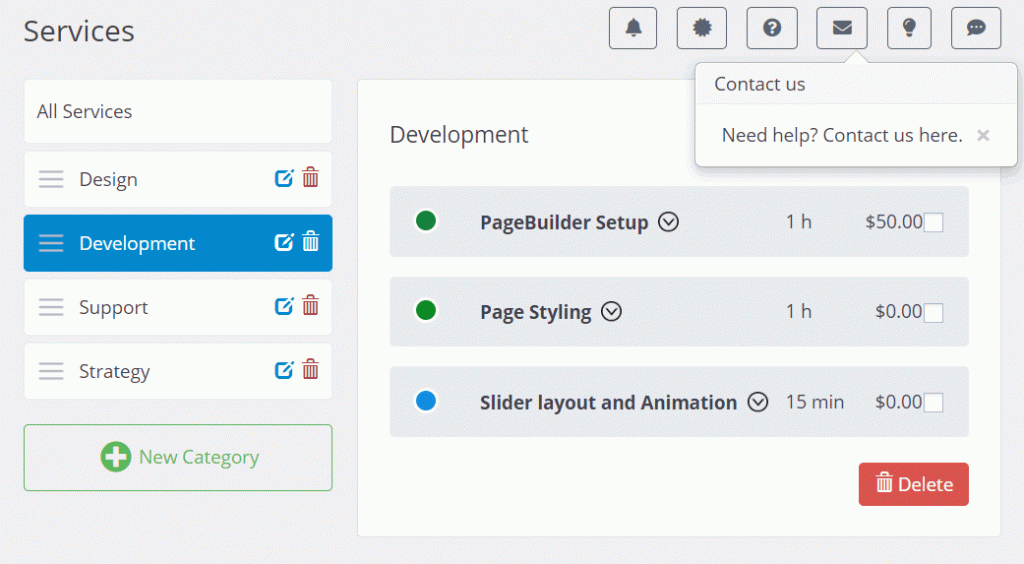Edit the Design category
This screenshot has width=1024, height=564.
tap(284, 178)
